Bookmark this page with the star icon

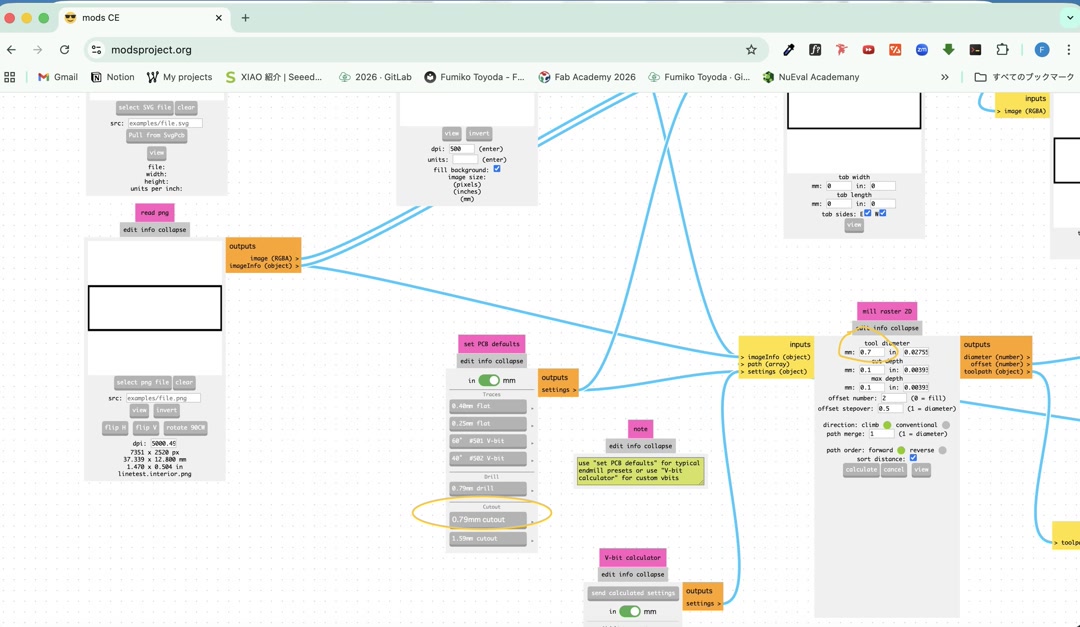(751, 50)
